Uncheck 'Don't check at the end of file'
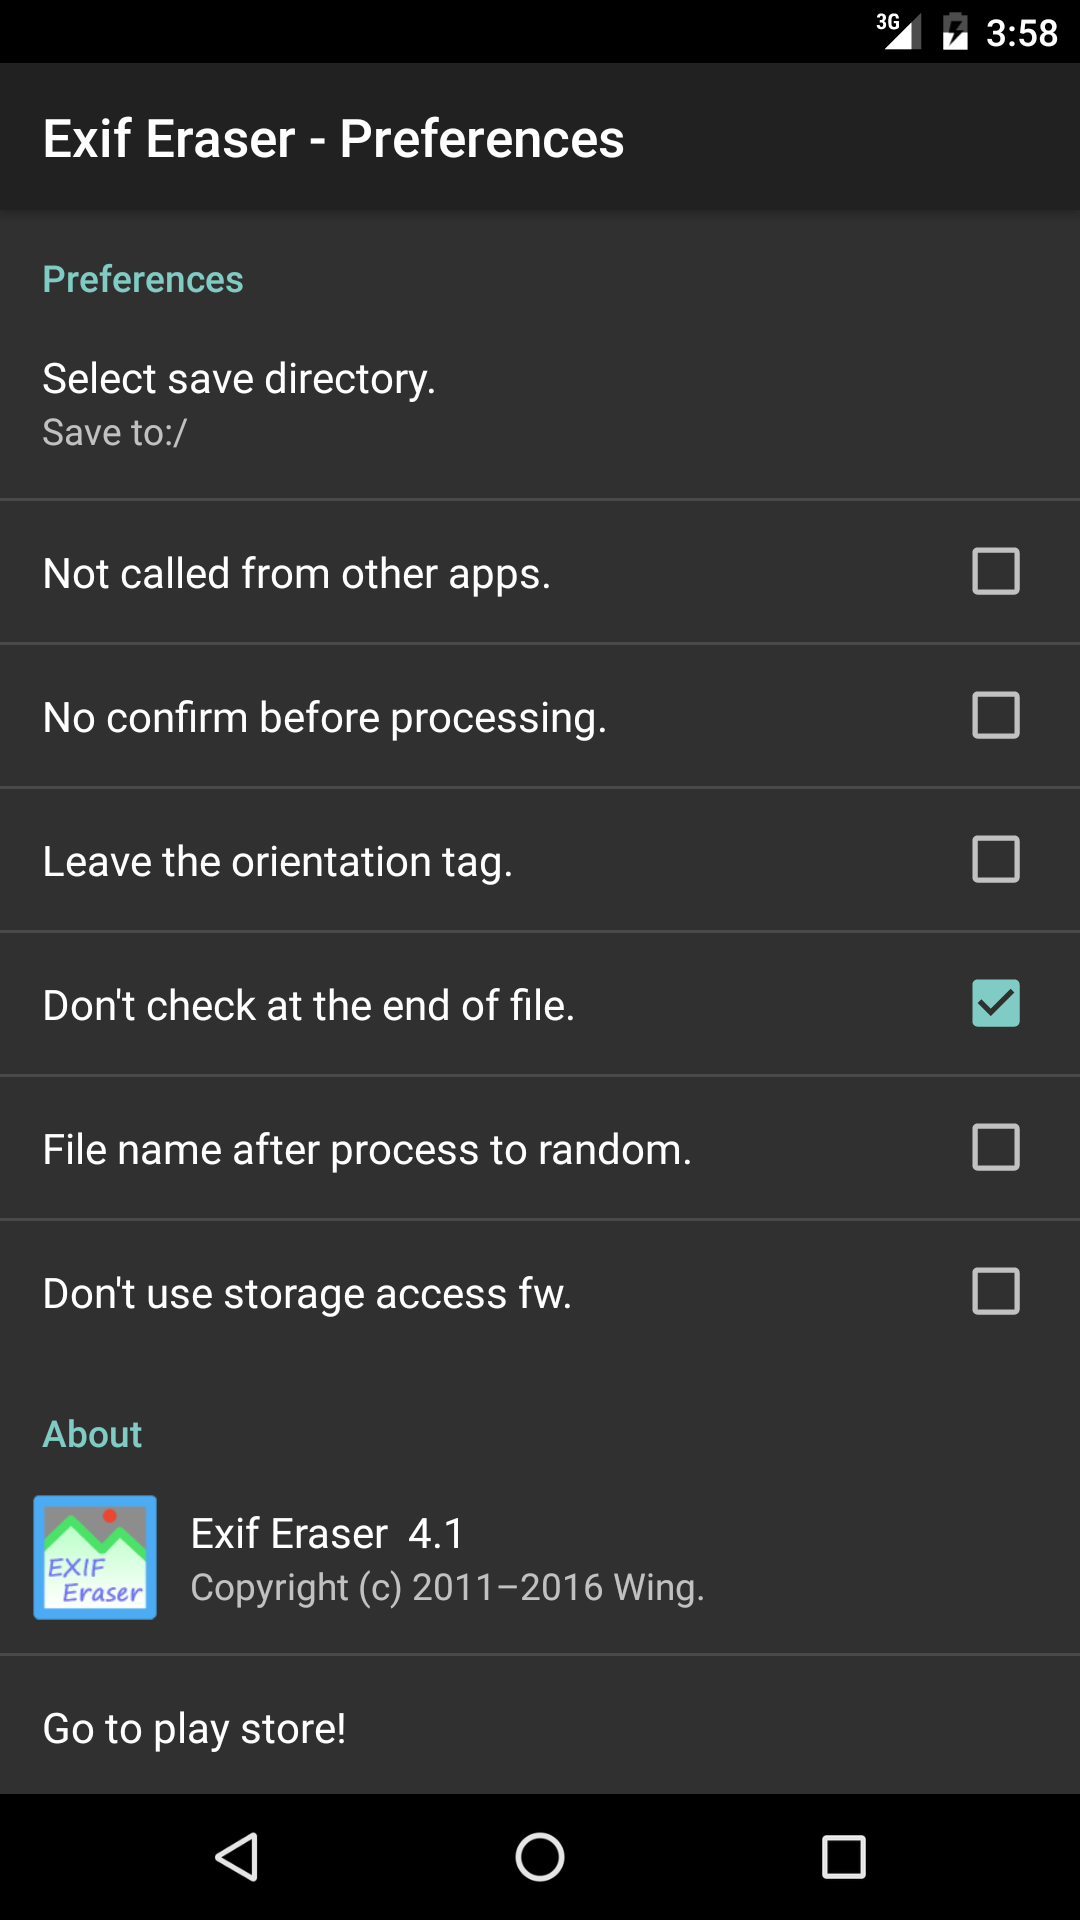This screenshot has width=1080, height=1920. 995,1003
